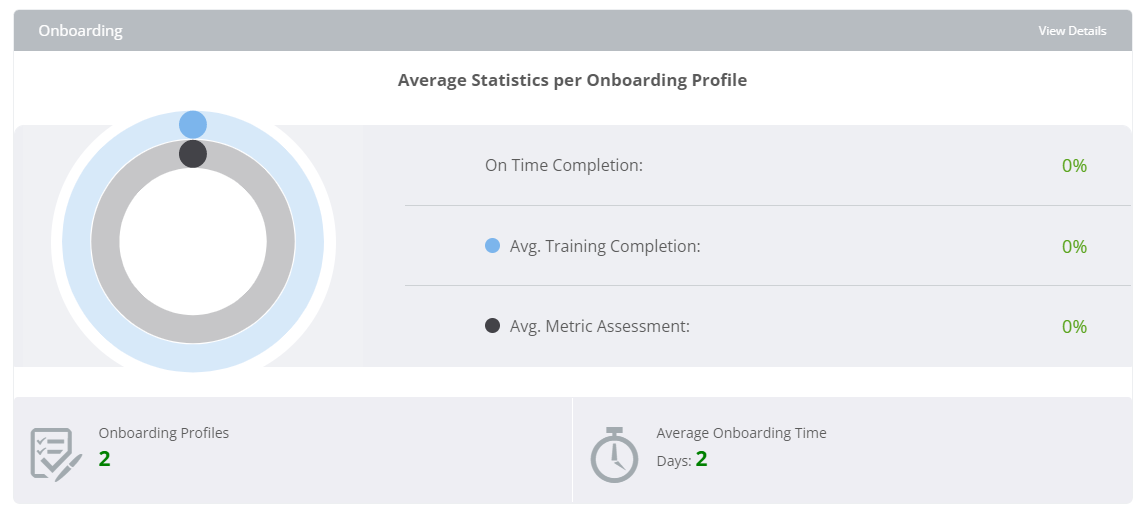Viewport: 1140px width, 510px height.
Task: Open the View Details link
Action: (1072, 31)
